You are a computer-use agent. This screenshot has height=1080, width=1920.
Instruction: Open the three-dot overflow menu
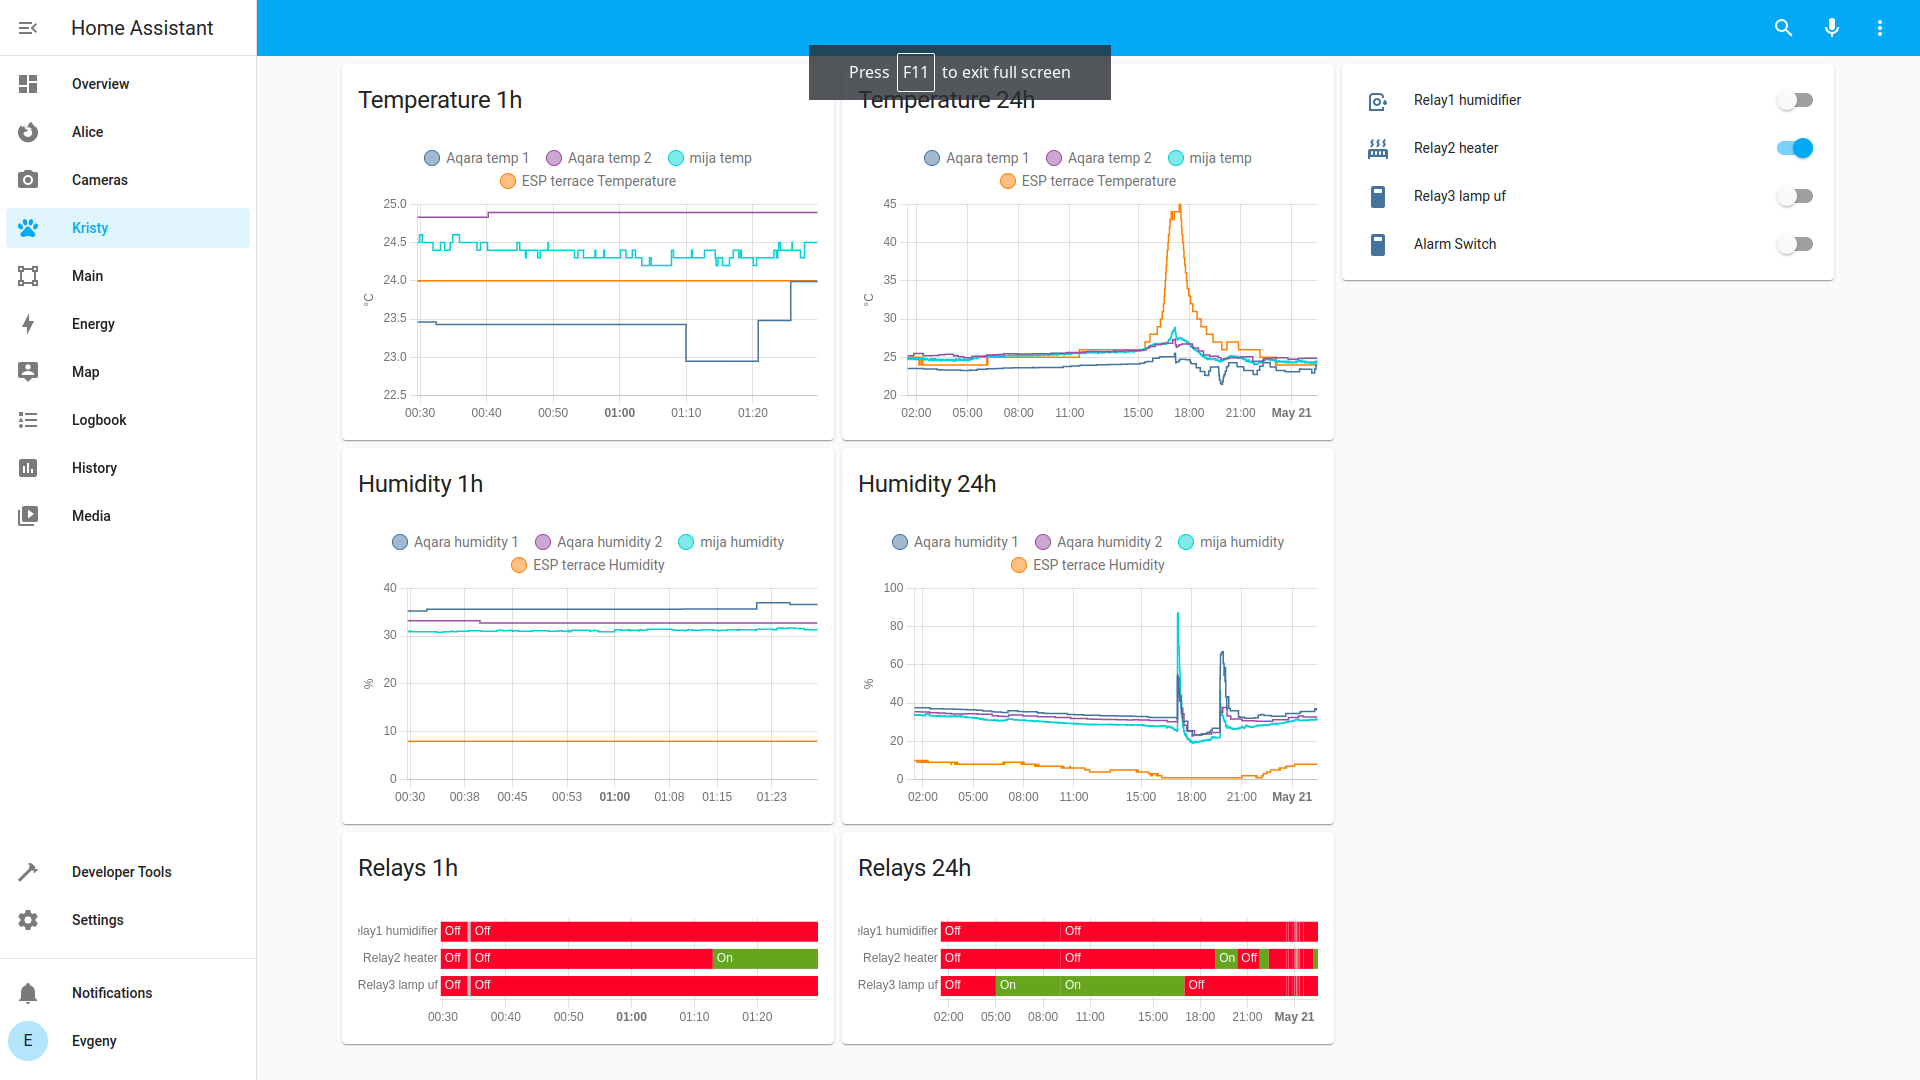coord(1879,28)
